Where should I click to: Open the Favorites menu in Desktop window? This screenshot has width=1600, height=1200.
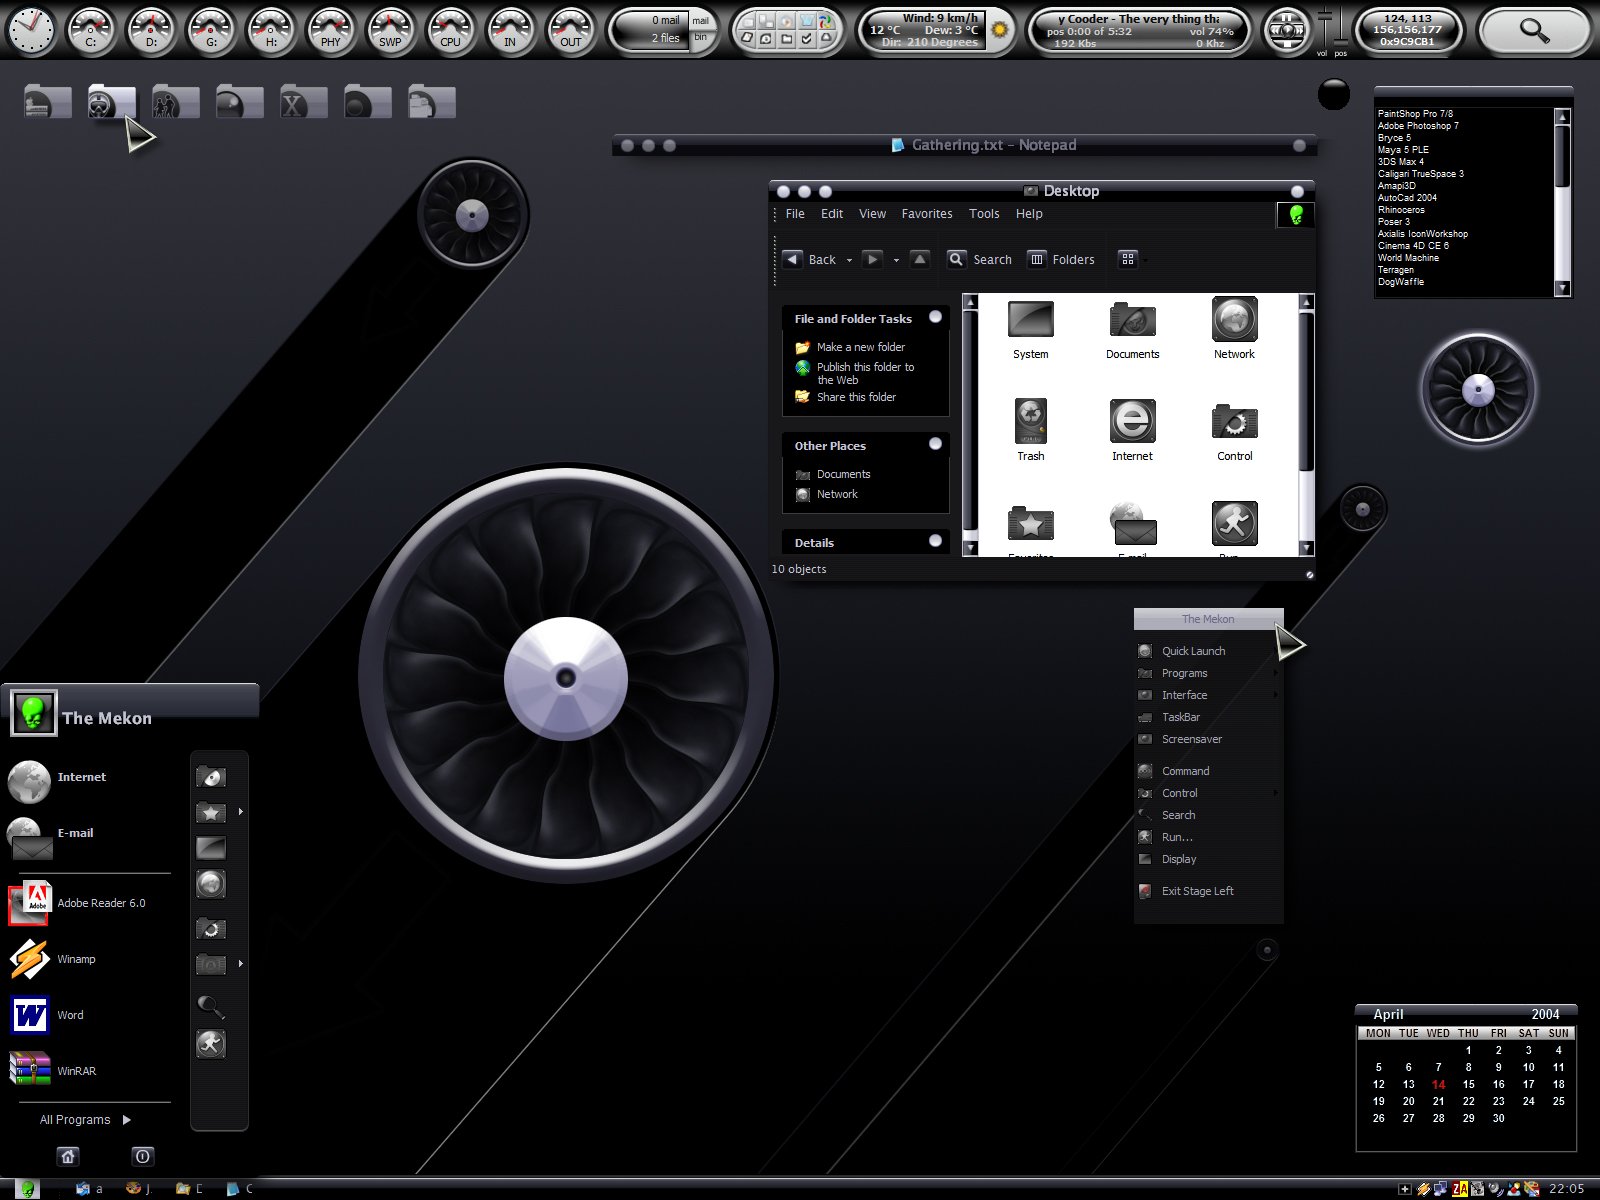(927, 214)
